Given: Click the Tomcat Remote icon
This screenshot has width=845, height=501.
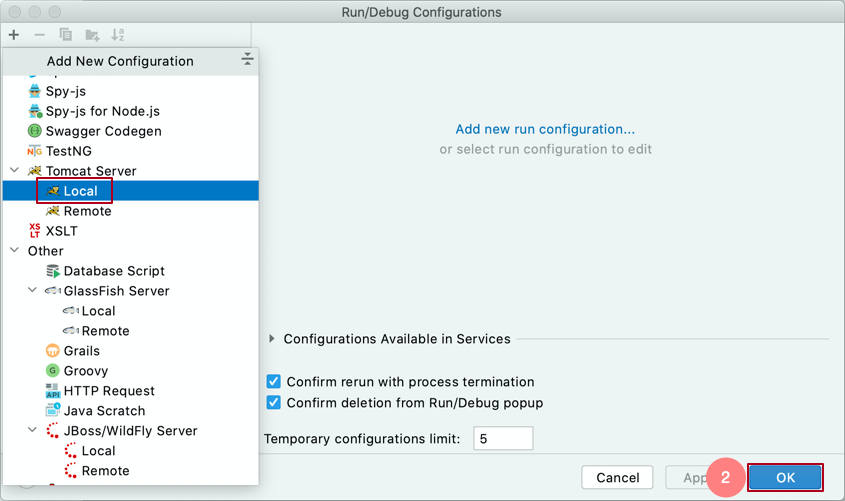Looking at the screenshot, I should [52, 211].
